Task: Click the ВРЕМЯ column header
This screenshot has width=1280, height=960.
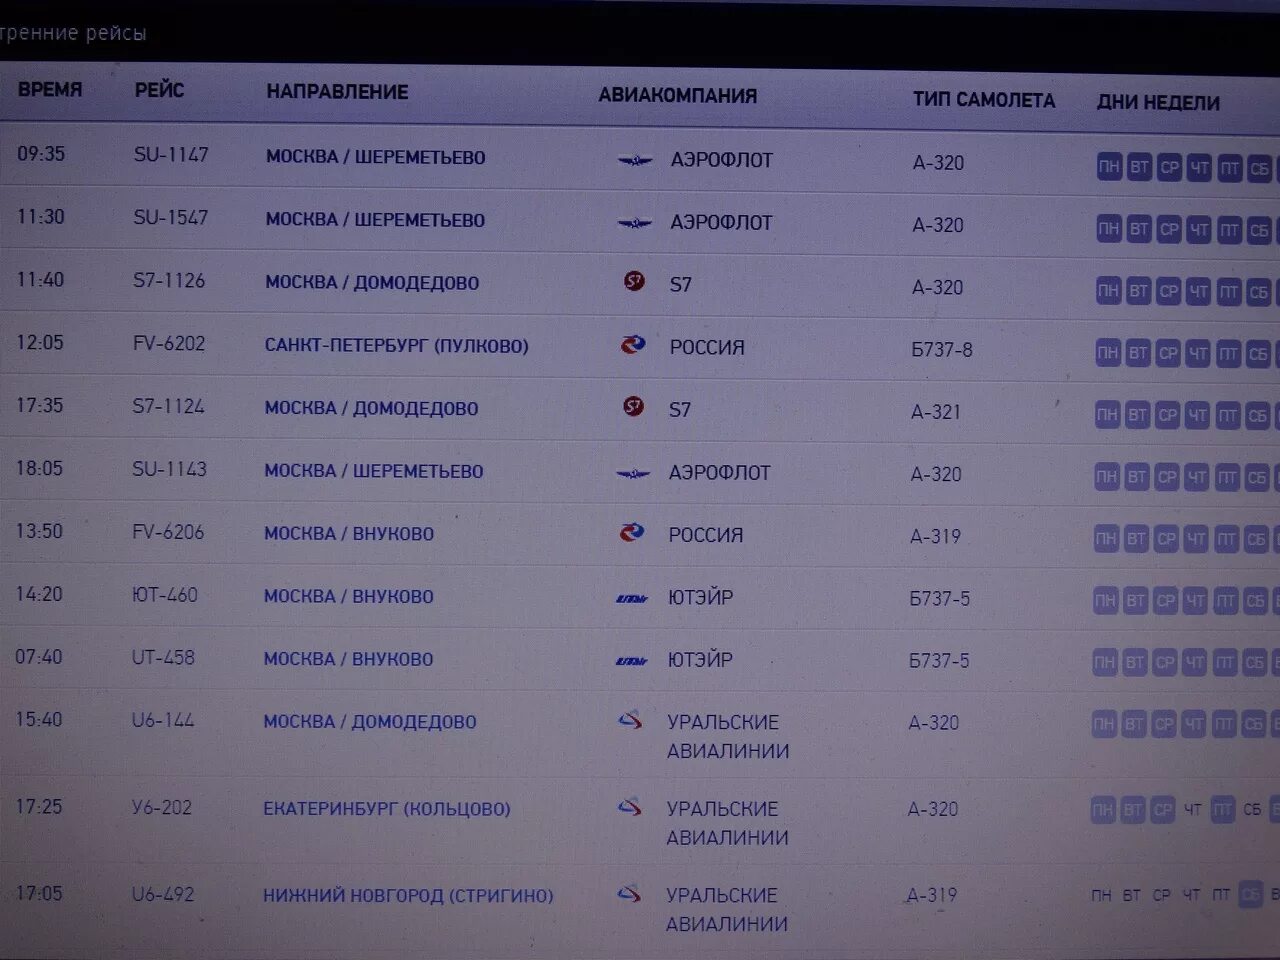Action: [x=50, y=89]
